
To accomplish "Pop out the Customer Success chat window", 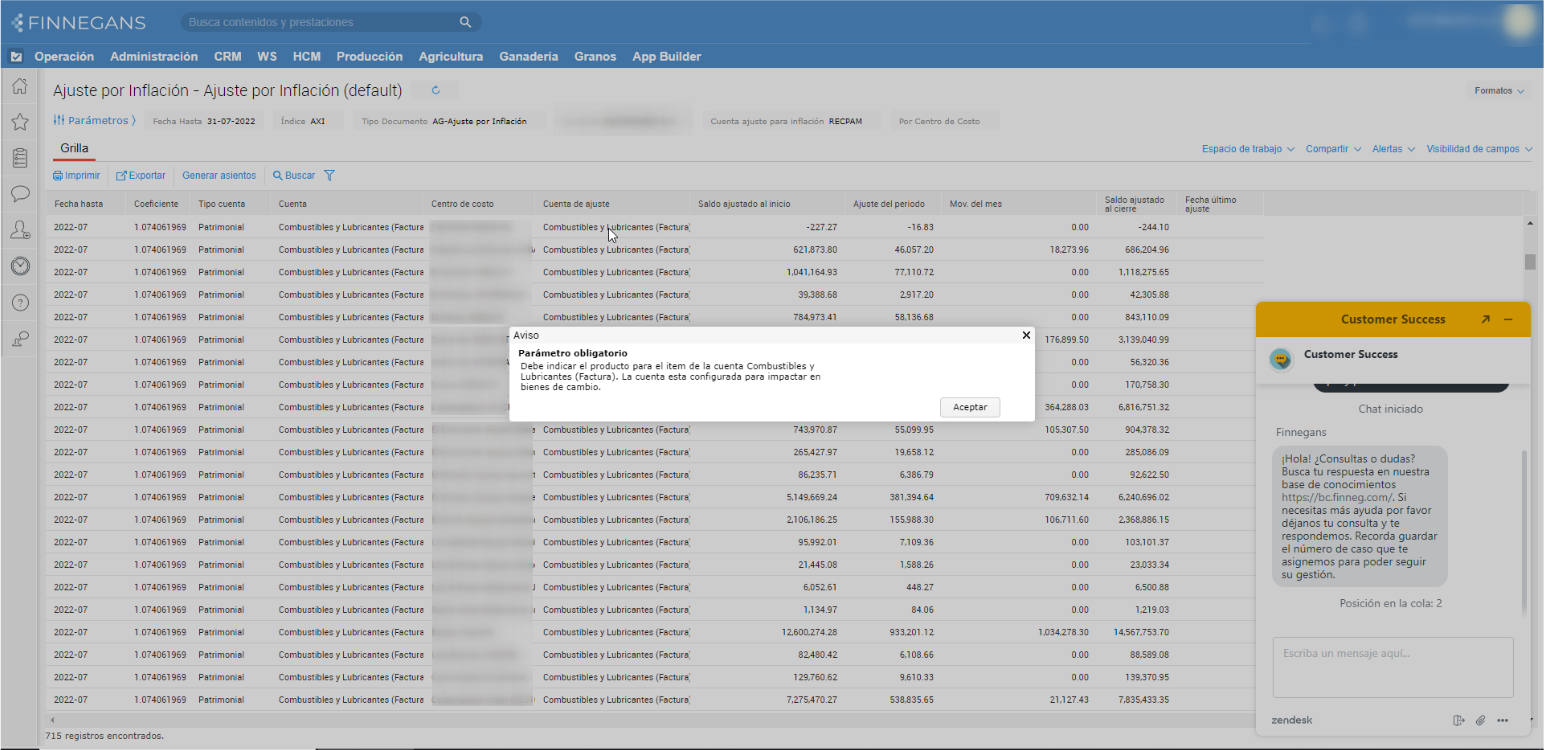I will (1485, 319).
